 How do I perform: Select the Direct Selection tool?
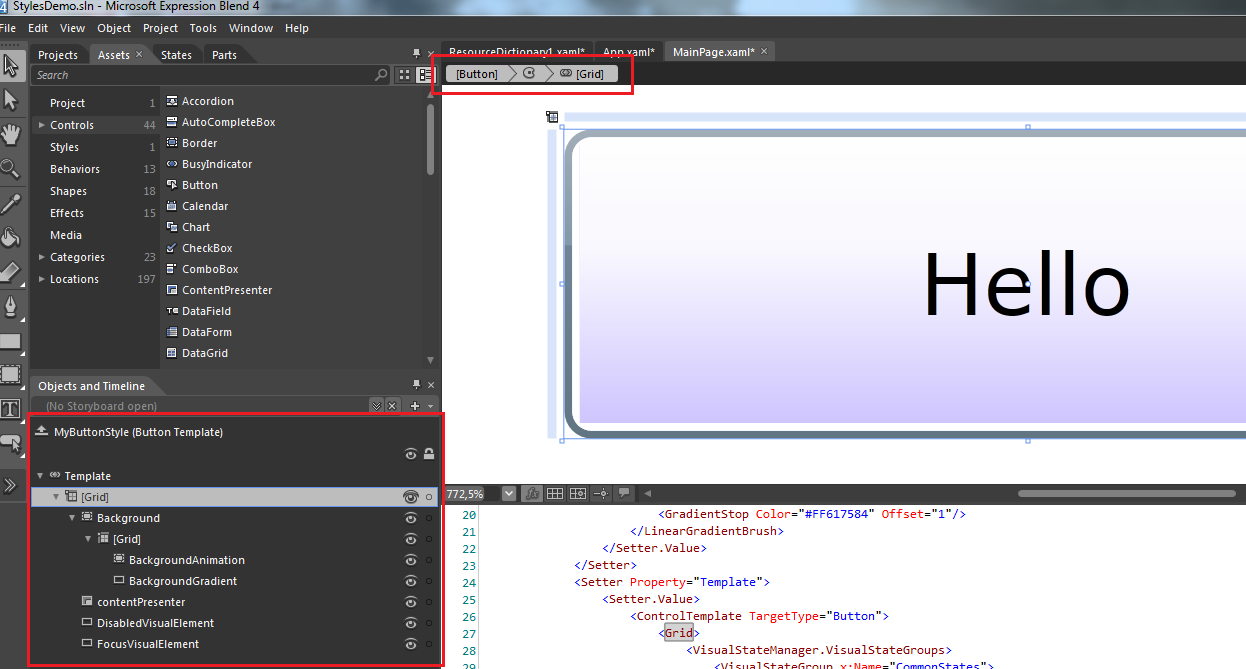tap(11, 100)
